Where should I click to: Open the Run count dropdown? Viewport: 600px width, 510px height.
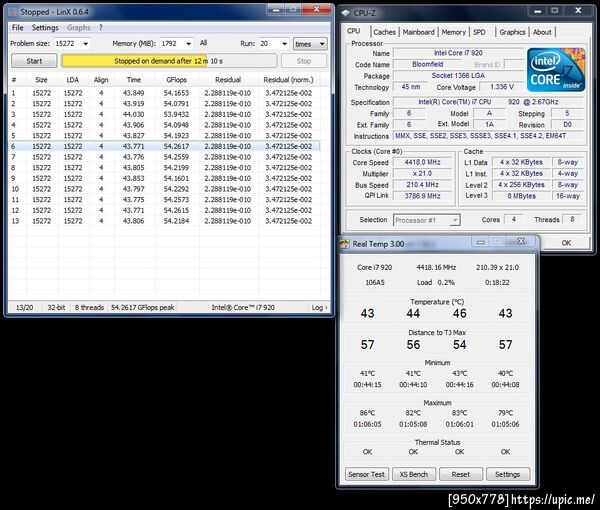pos(284,44)
